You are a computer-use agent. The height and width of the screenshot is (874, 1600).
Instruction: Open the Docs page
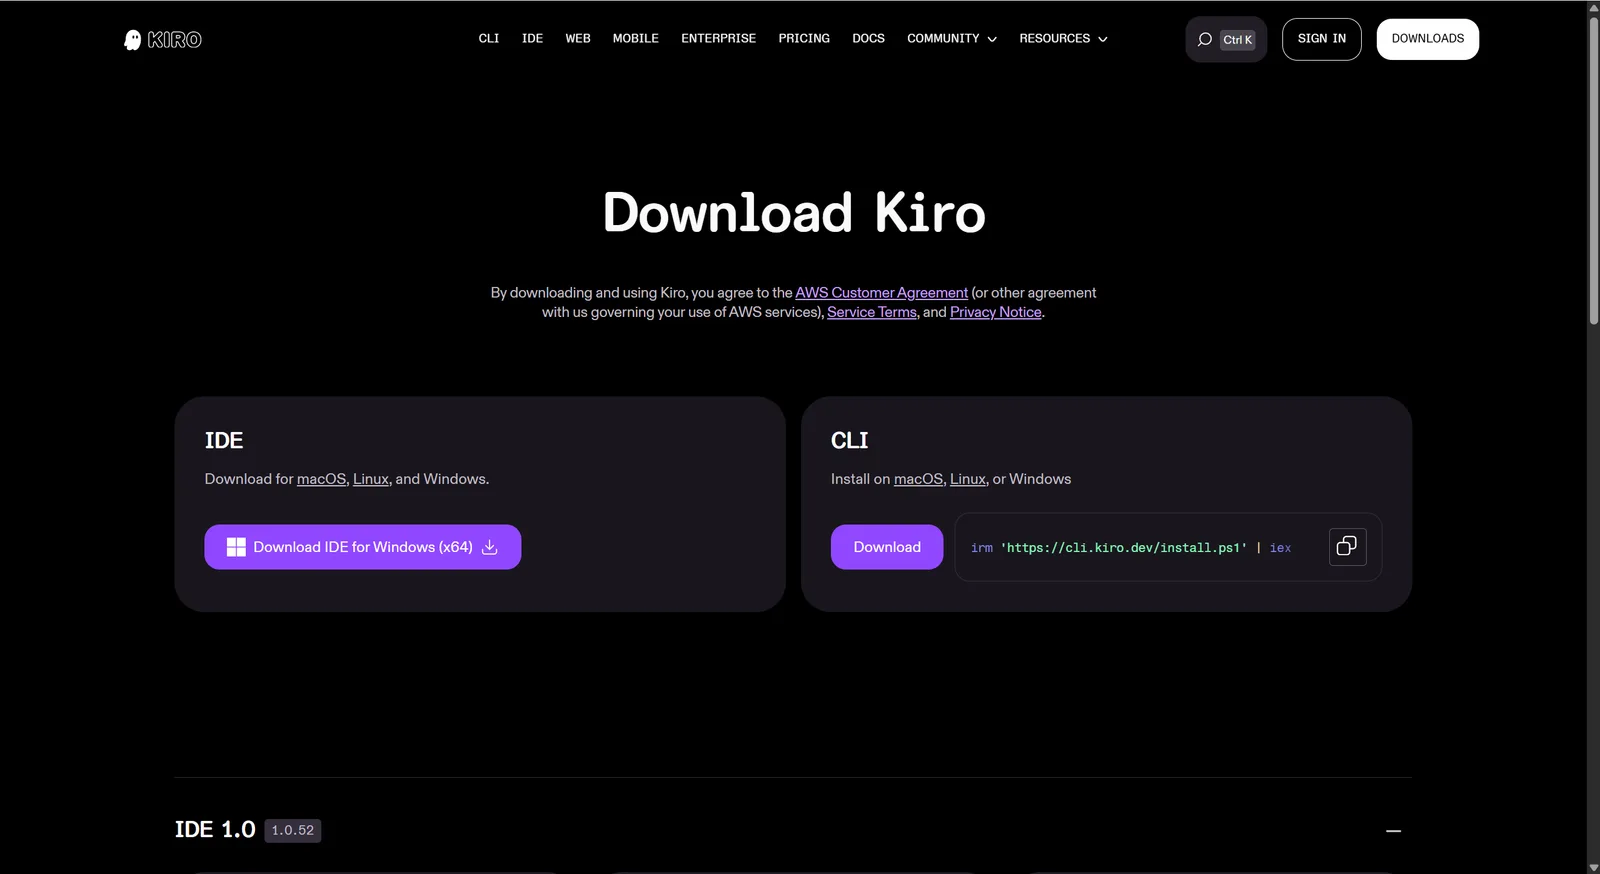[868, 39]
